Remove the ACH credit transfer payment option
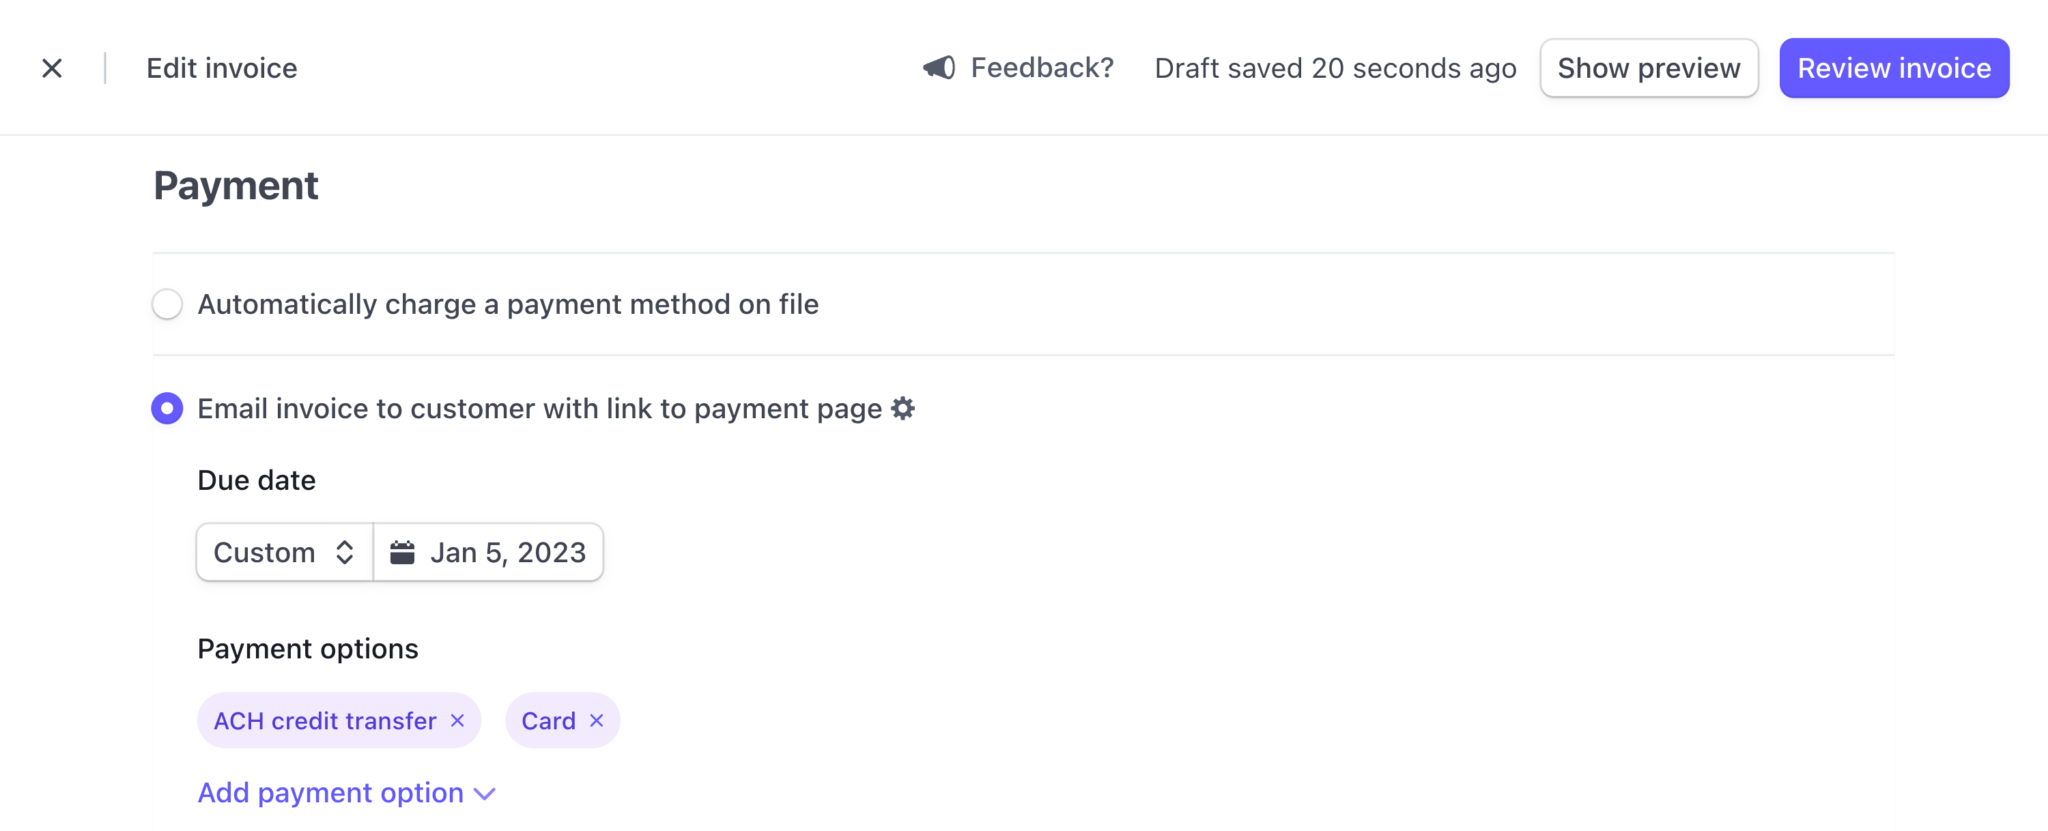Image resolution: width=2048 pixels, height=831 pixels. (458, 720)
